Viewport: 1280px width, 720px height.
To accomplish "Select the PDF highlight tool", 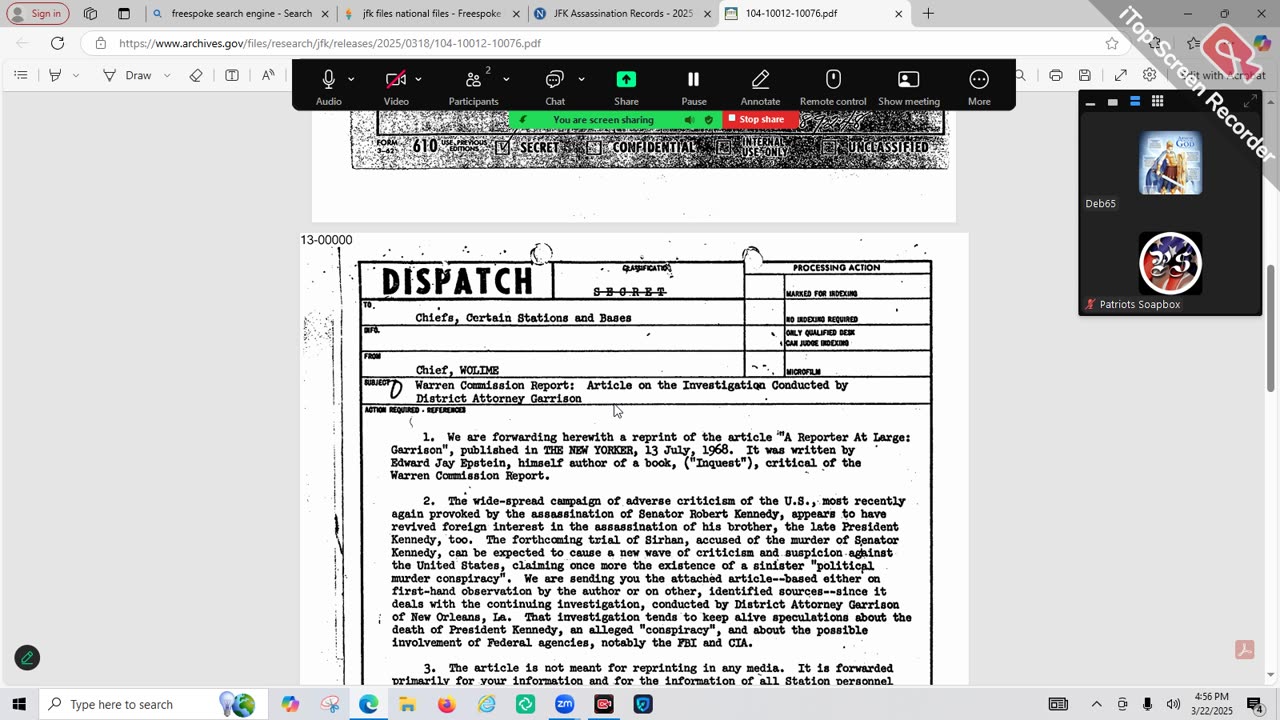I will pyautogui.click(x=55, y=75).
